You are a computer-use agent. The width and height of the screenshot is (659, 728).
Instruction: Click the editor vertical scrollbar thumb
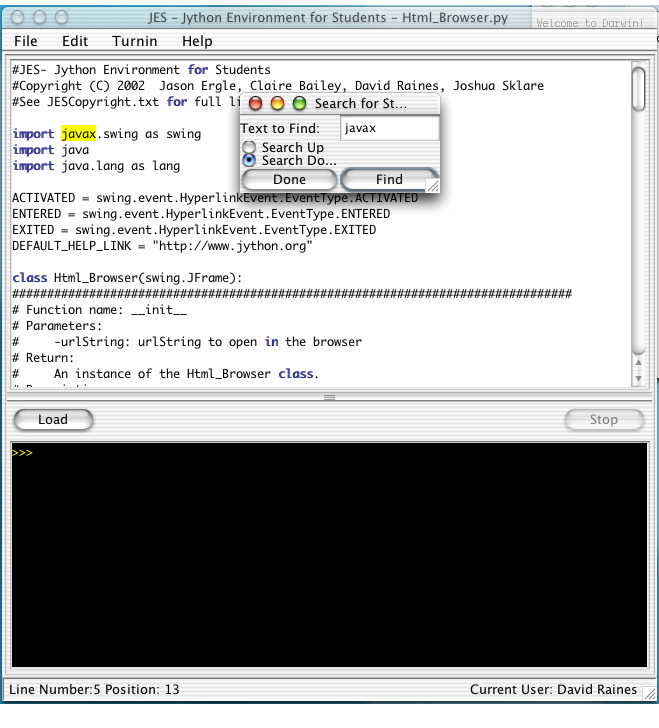[639, 89]
